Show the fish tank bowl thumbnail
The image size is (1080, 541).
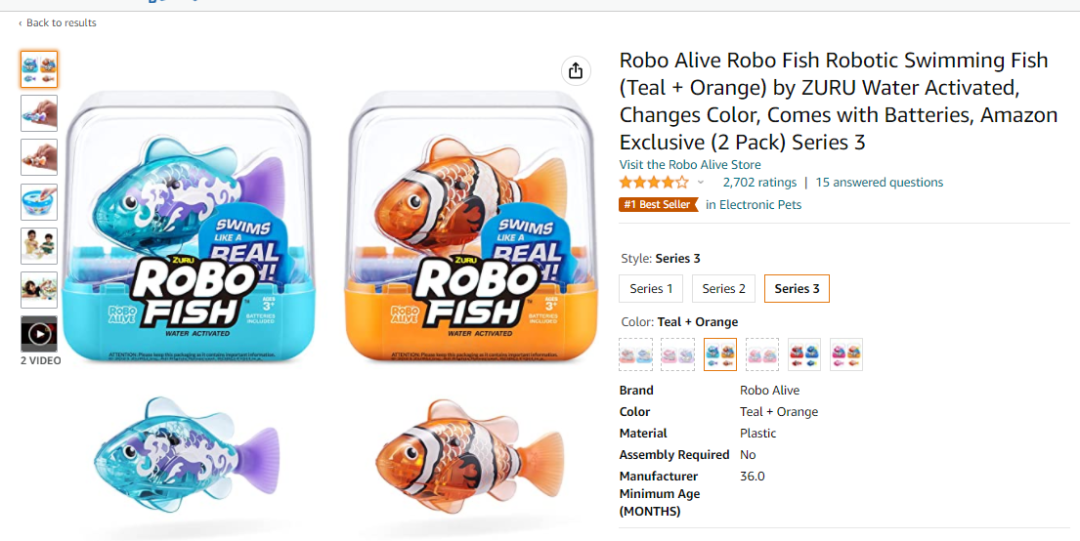click(x=39, y=202)
